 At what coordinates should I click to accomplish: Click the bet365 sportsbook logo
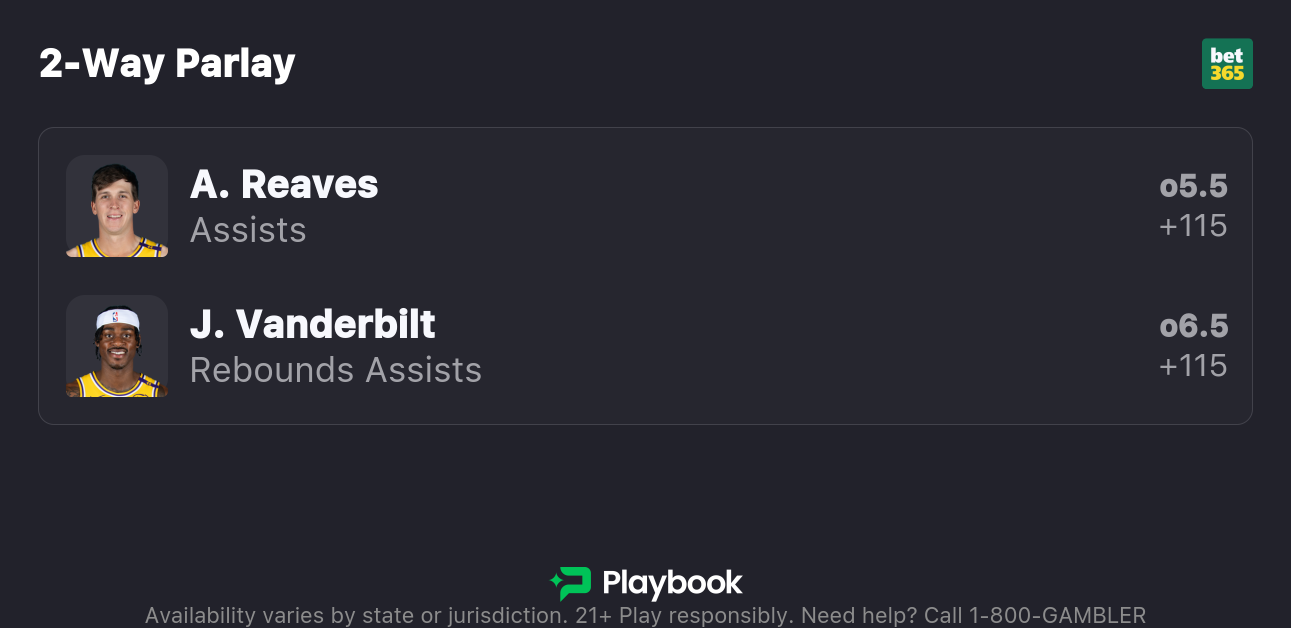(1227, 64)
